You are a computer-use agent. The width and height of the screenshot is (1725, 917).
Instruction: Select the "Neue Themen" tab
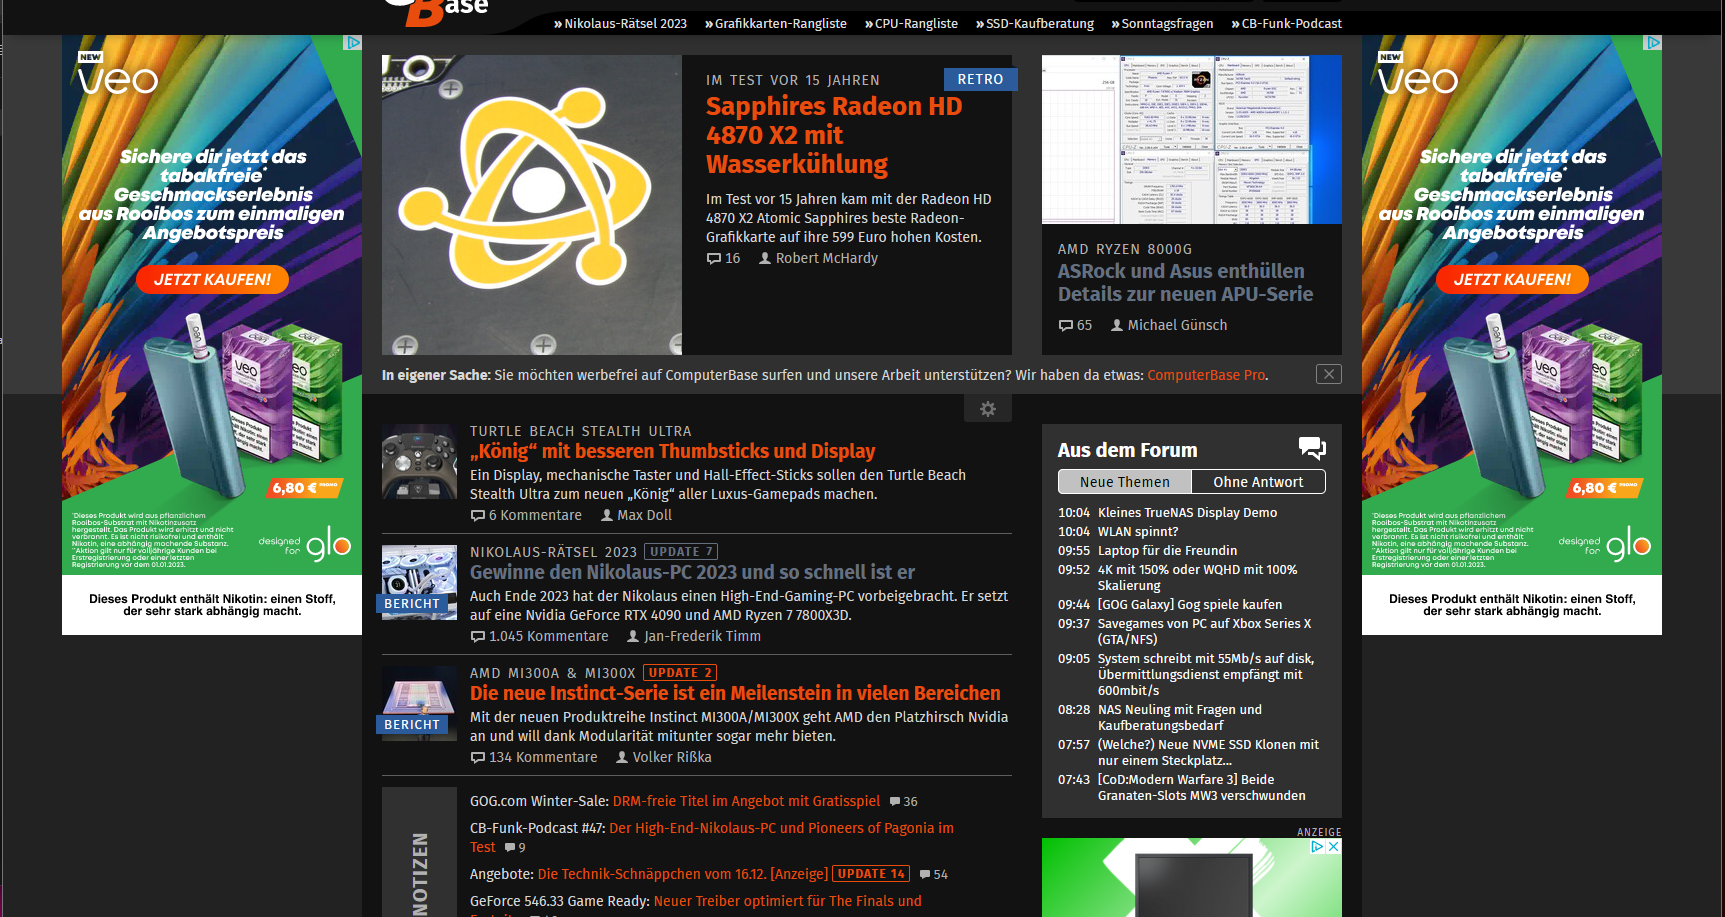point(1124,481)
